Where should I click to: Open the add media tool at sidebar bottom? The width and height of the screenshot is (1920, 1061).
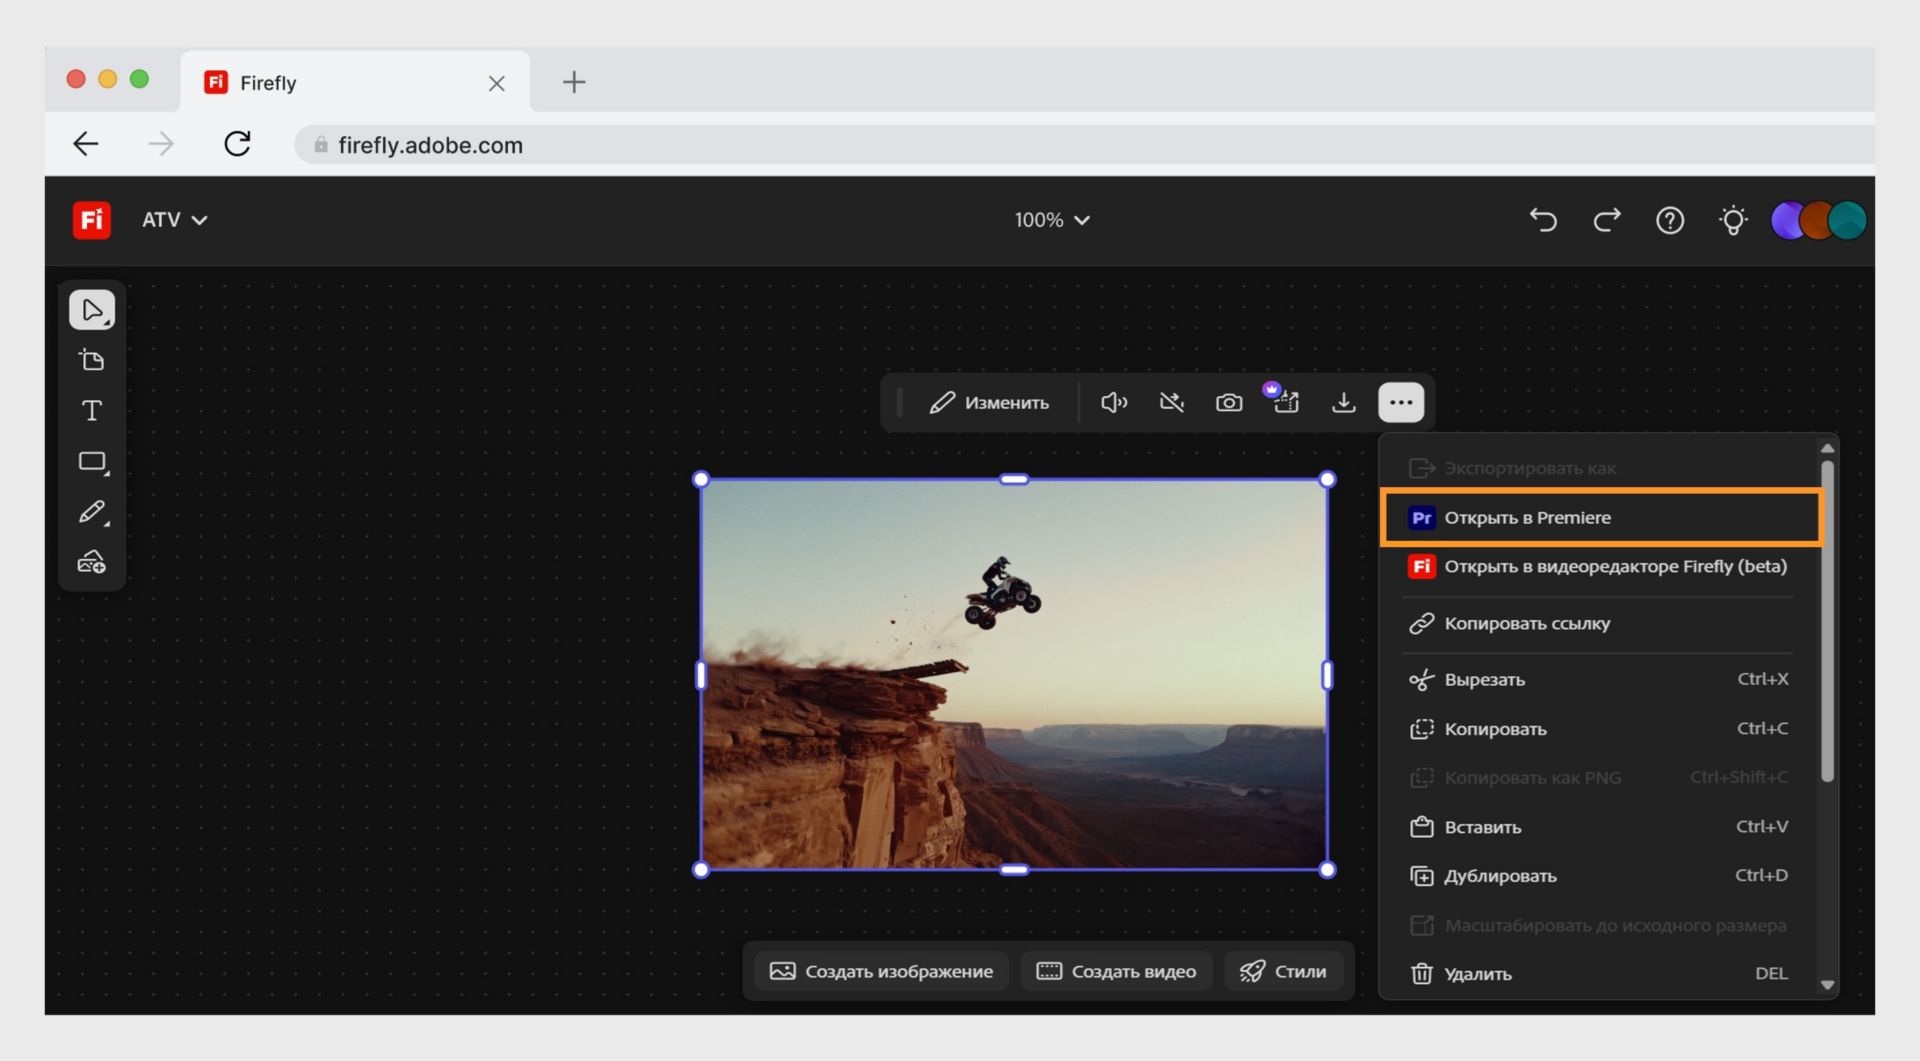coord(91,562)
